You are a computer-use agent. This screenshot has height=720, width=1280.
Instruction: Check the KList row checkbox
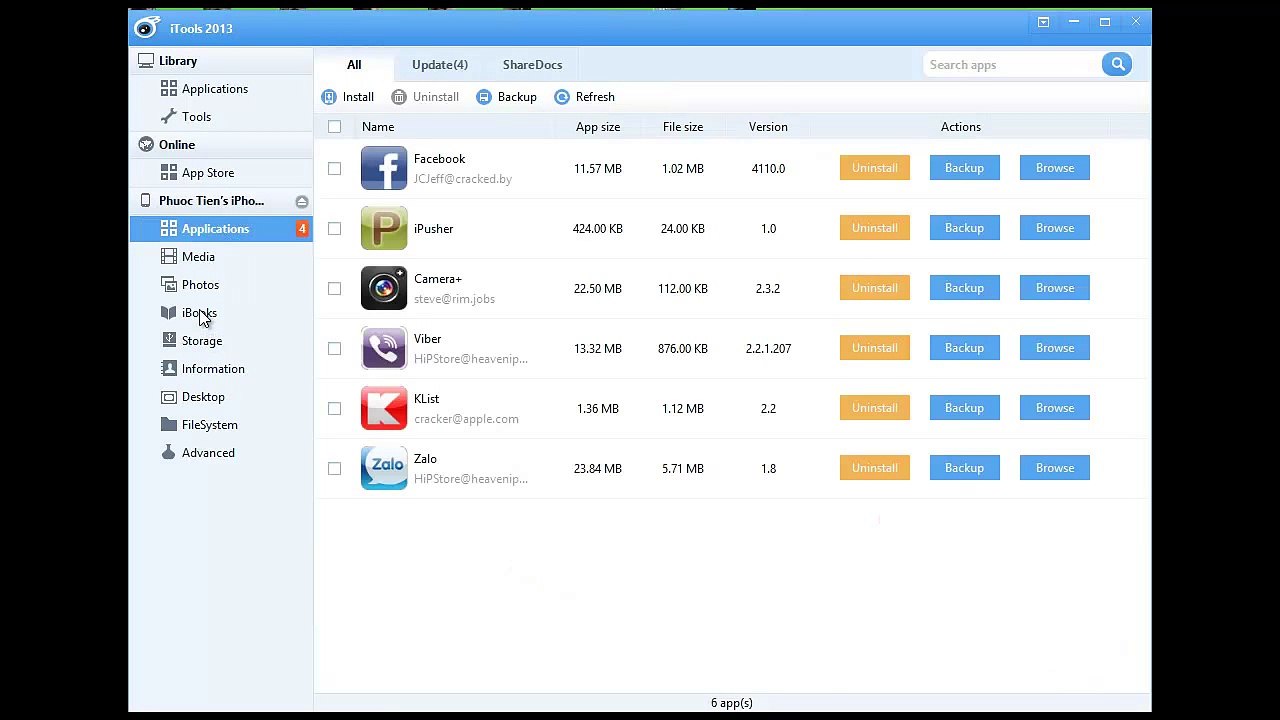[x=334, y=408]
